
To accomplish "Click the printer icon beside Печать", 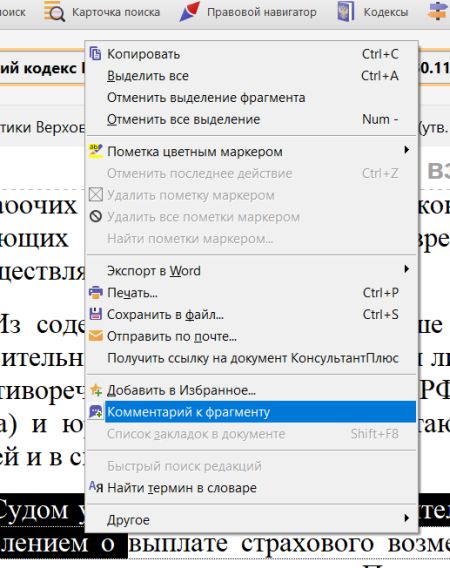I will 96,292.
